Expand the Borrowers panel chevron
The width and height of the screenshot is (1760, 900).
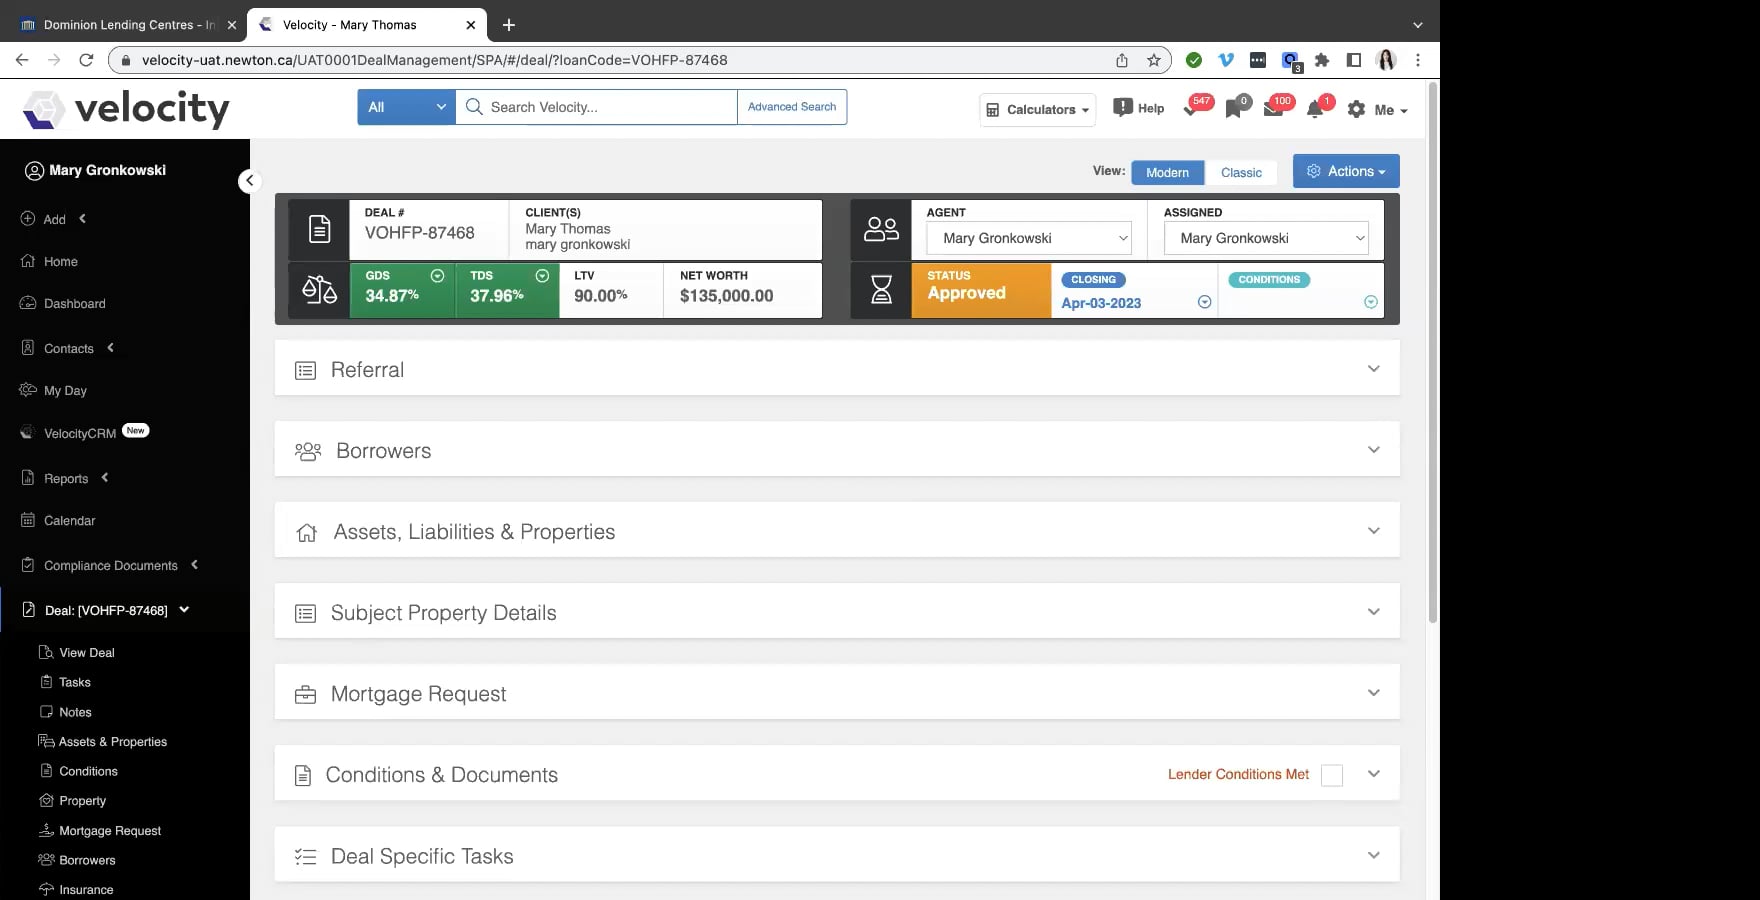tap(1374, 449)
